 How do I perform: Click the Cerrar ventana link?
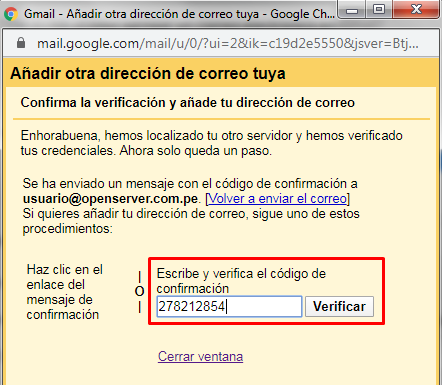coord(200,356)
